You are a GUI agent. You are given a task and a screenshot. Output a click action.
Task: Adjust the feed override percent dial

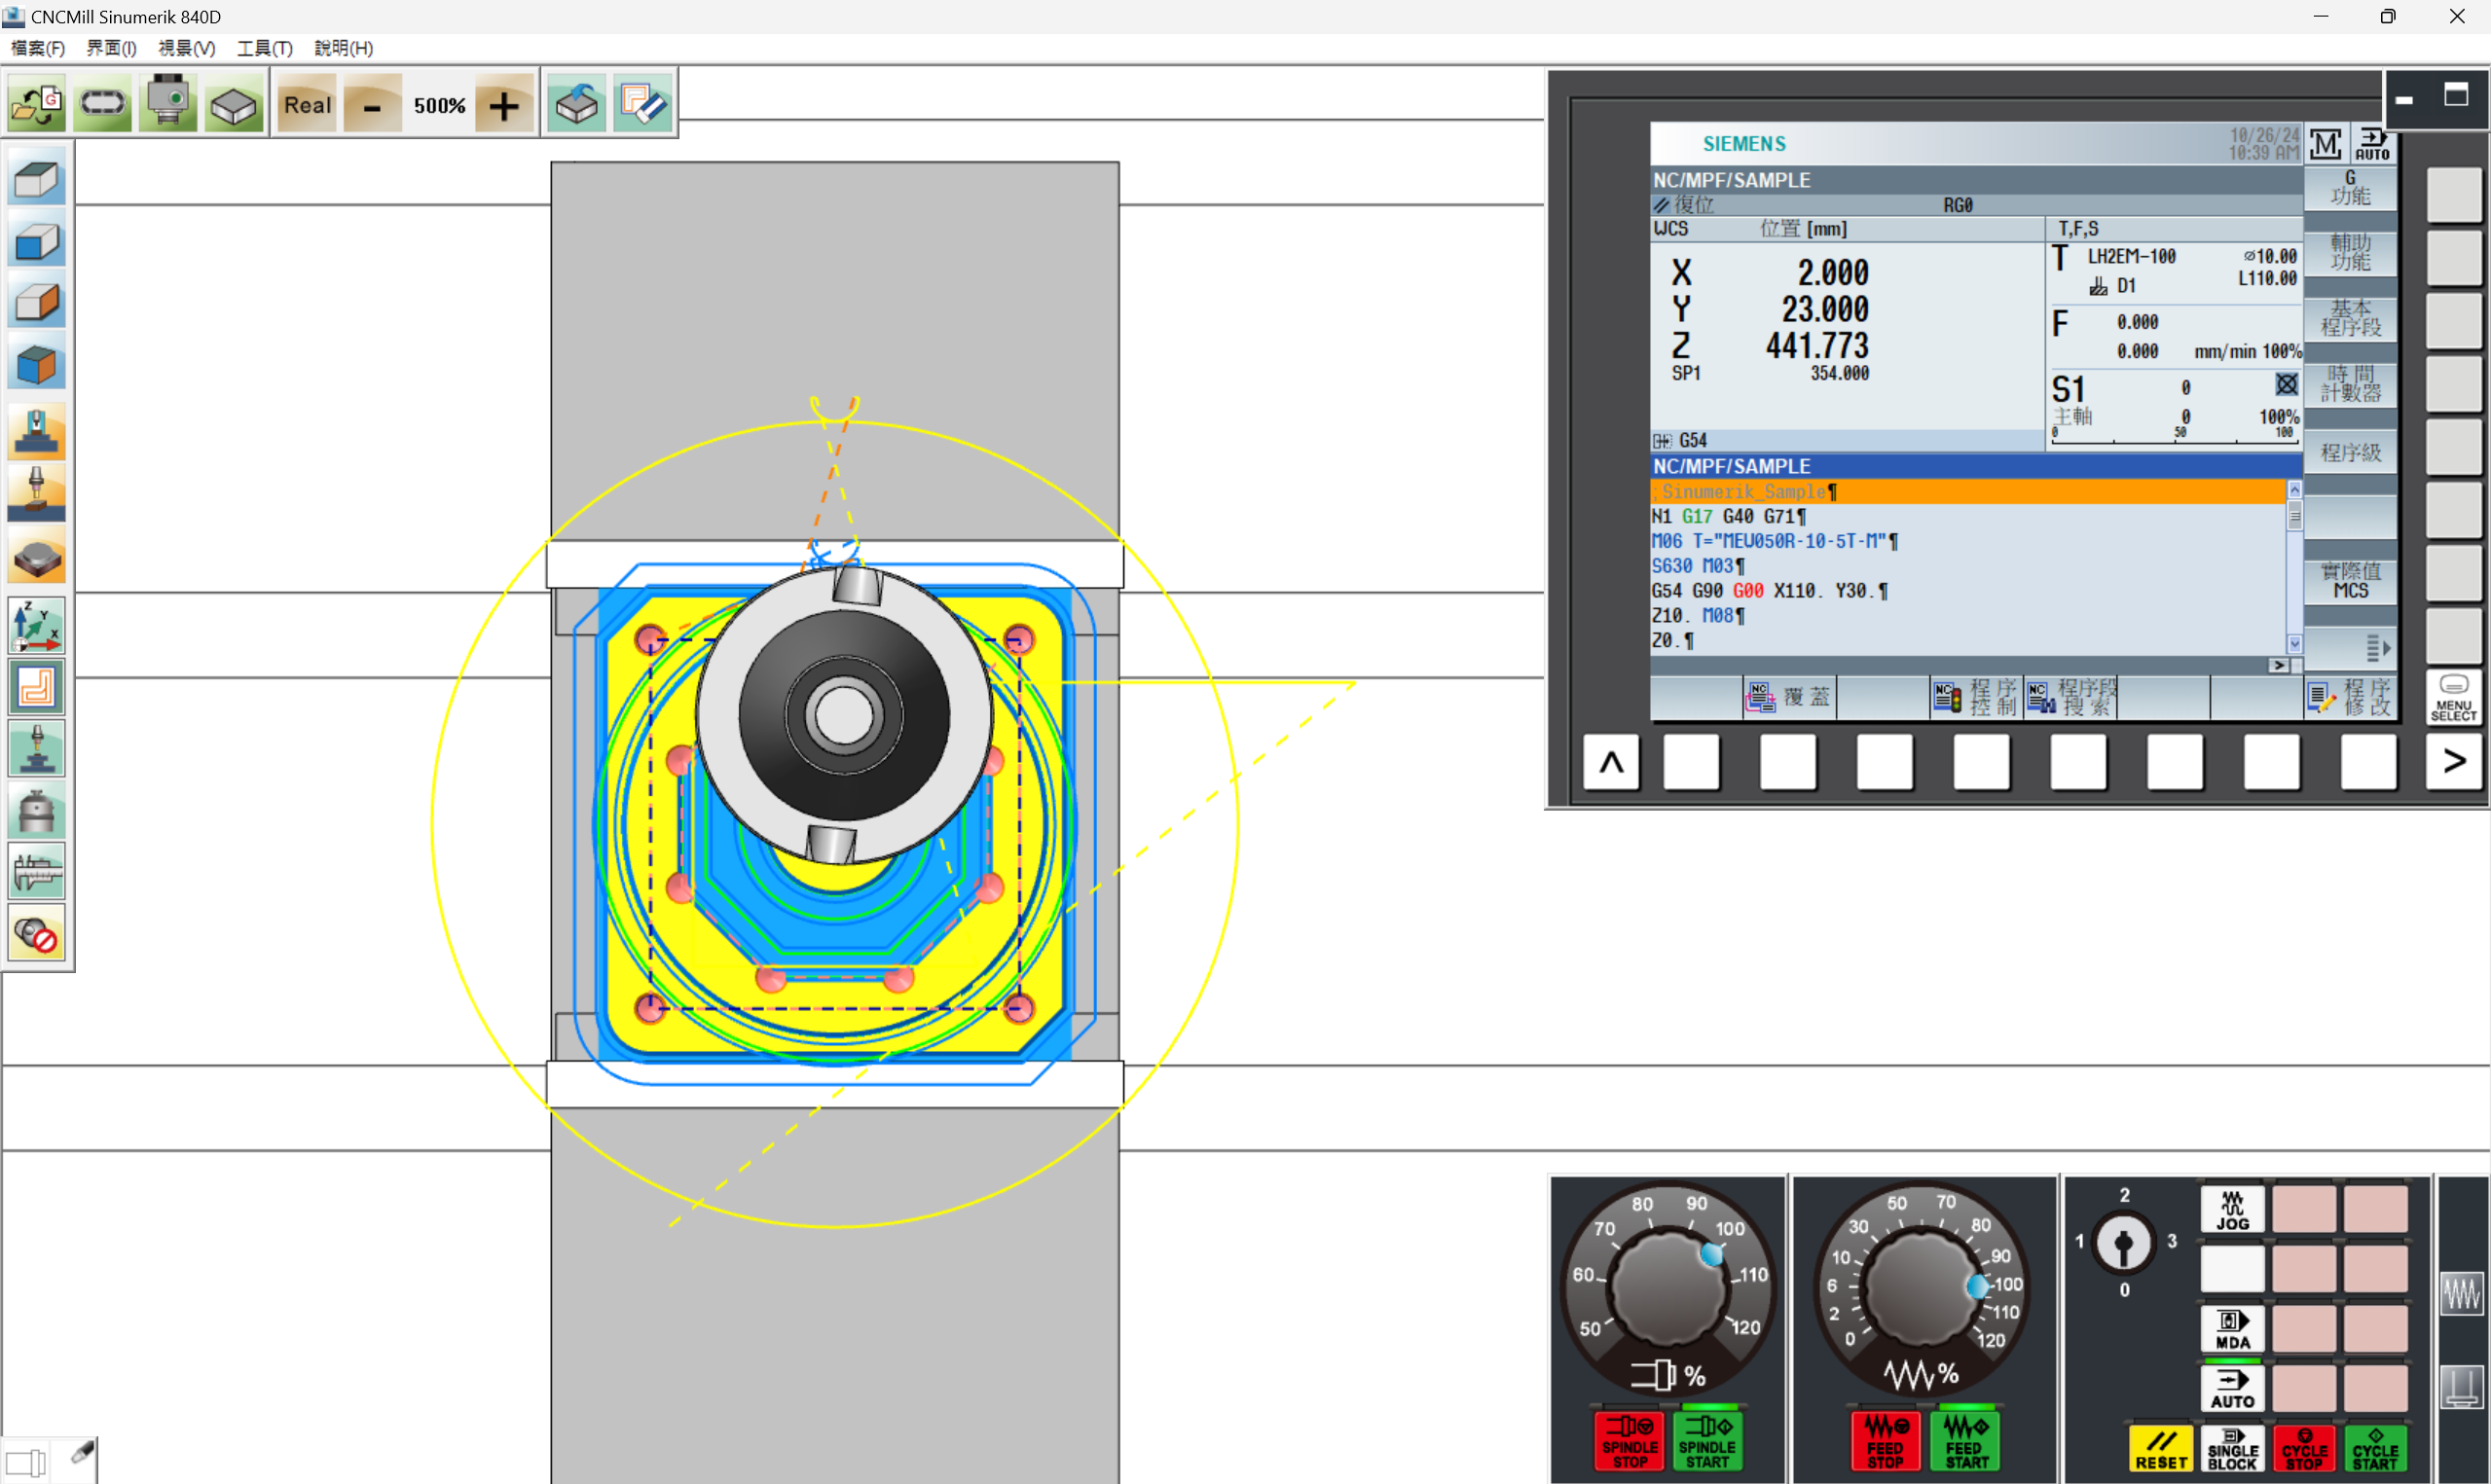1922,1288
